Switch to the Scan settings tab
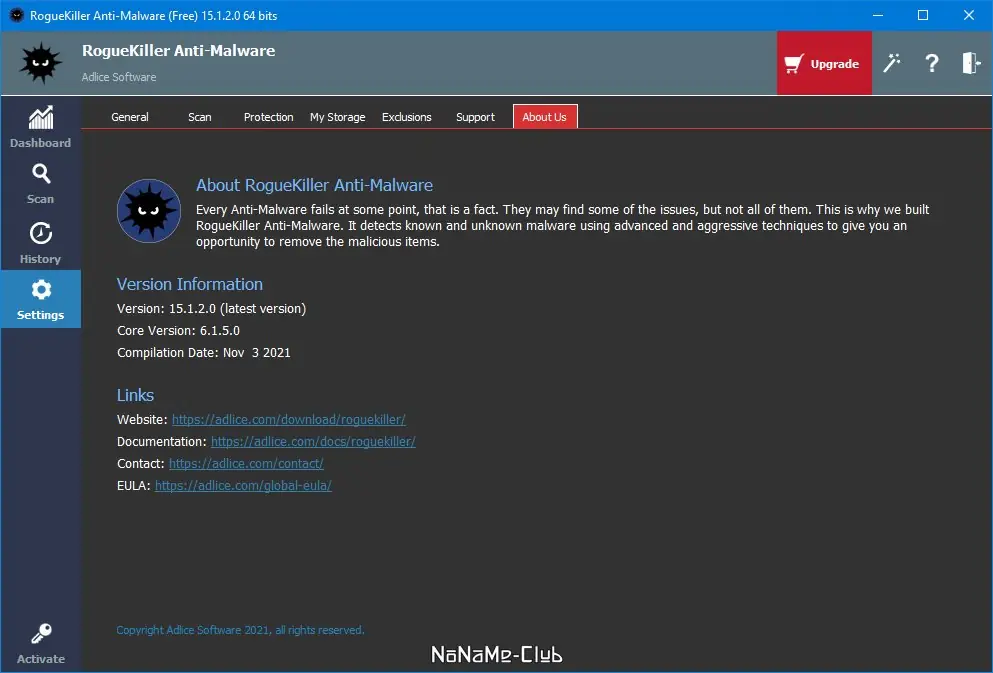 coord(199,117)
